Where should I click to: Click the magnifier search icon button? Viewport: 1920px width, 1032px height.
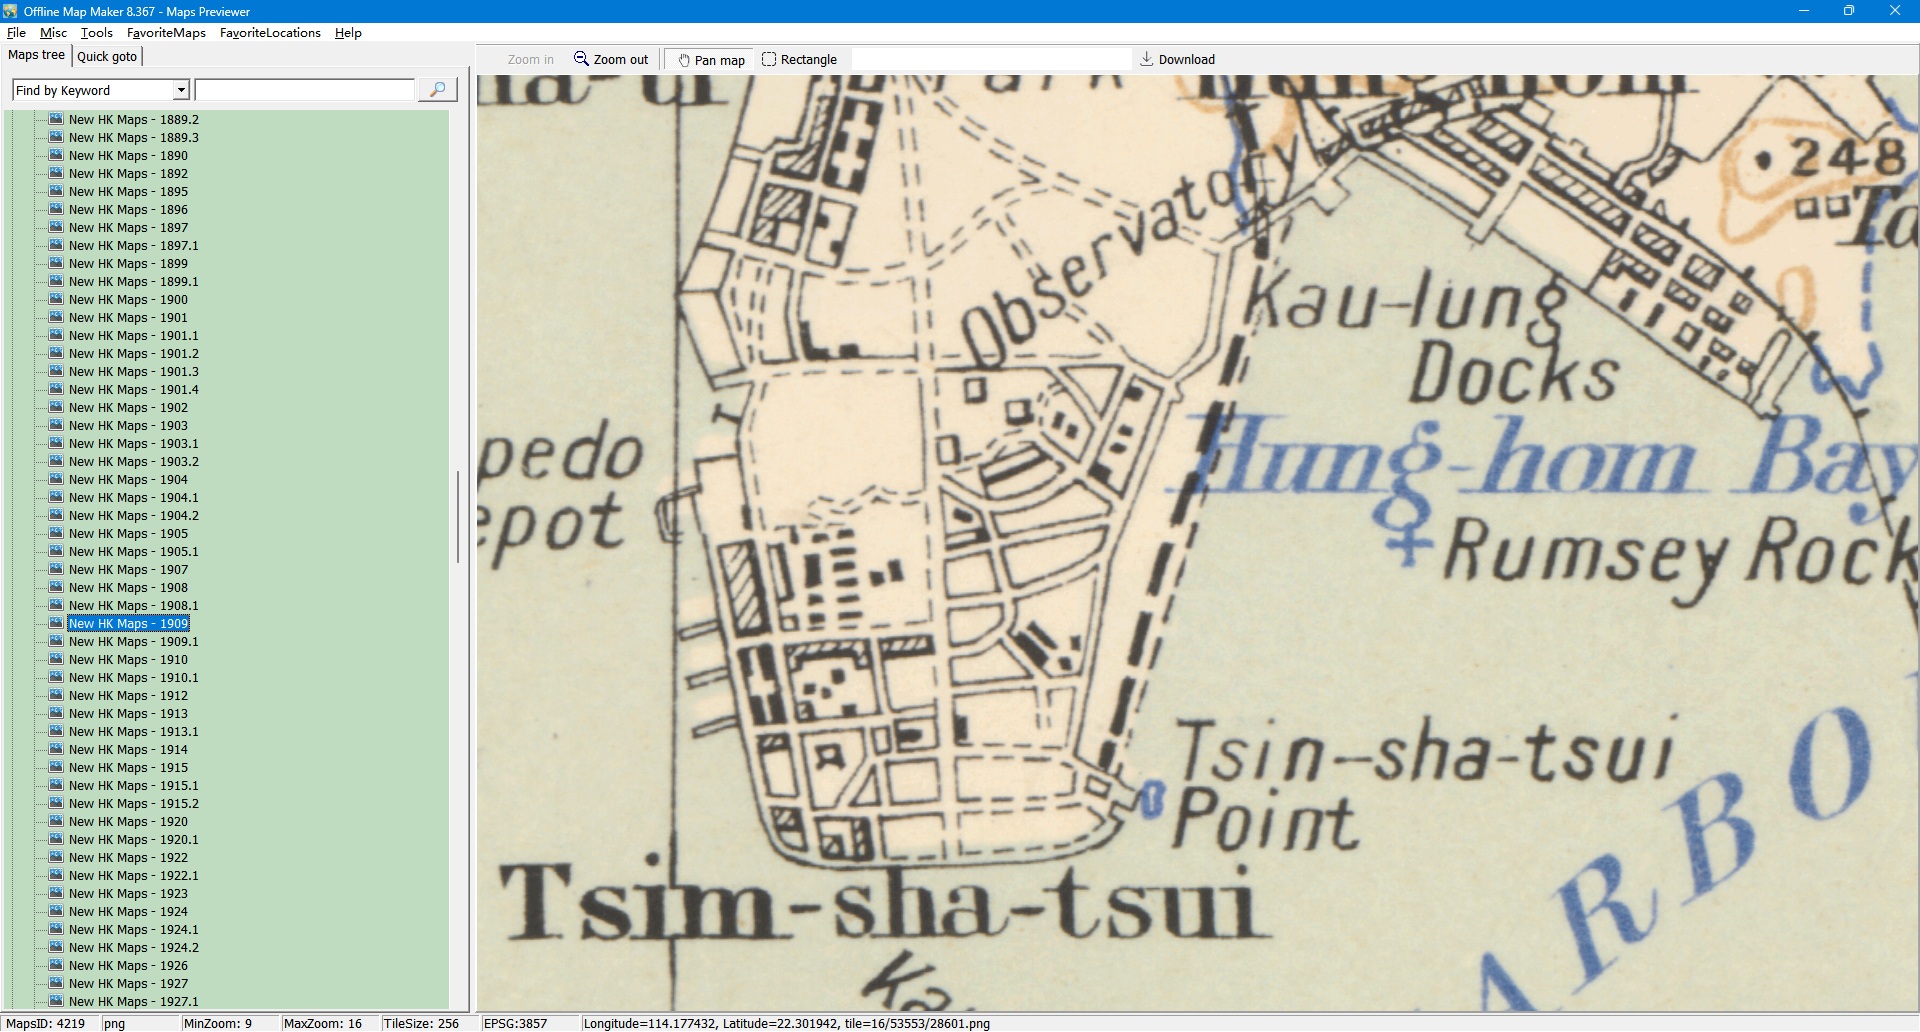click(x=437, y=90)
